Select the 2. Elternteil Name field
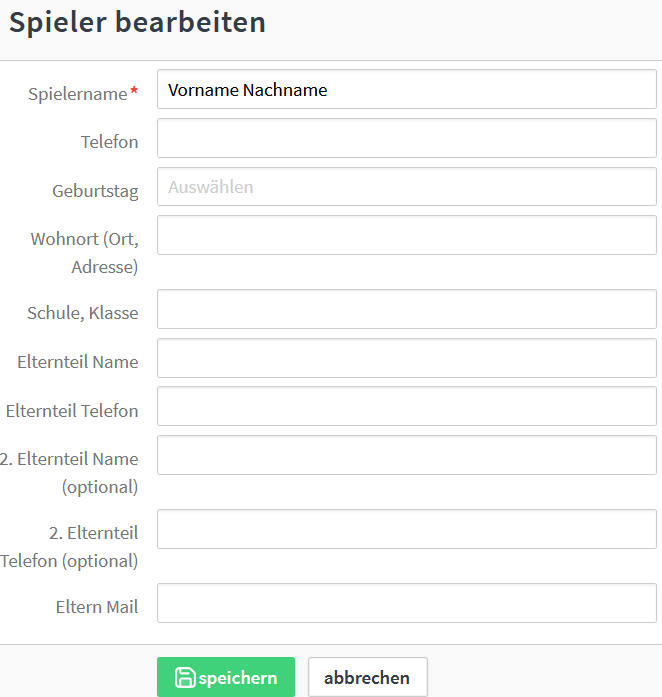This screenshot has width=662, height=697. [406, 456]
